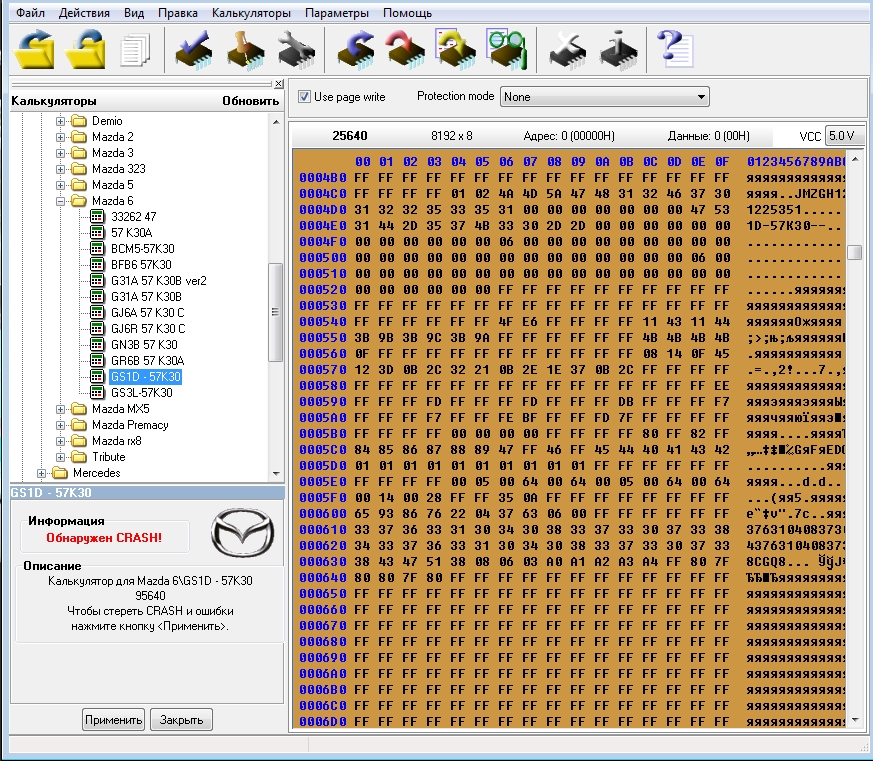This screenshot has width=873, height=761.
Task: Click the chip with wrench icon
Action: point(296,47)
